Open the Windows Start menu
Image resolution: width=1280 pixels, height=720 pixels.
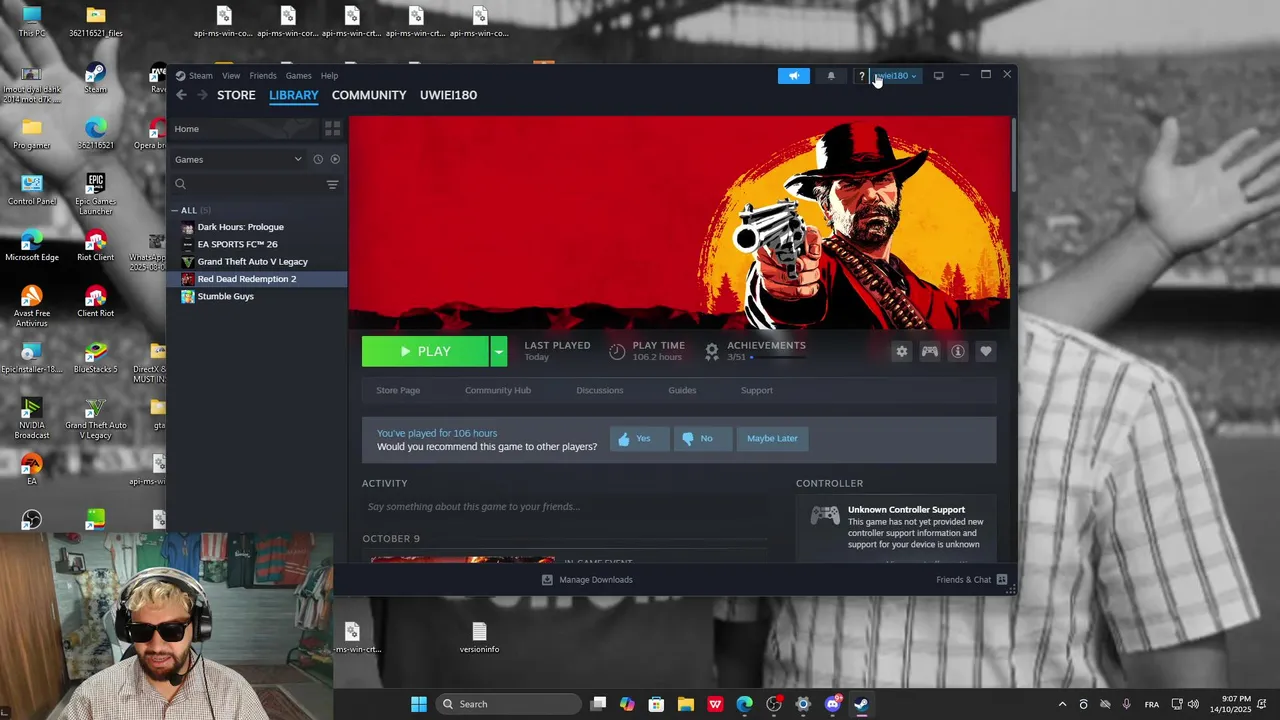(419, 704)
